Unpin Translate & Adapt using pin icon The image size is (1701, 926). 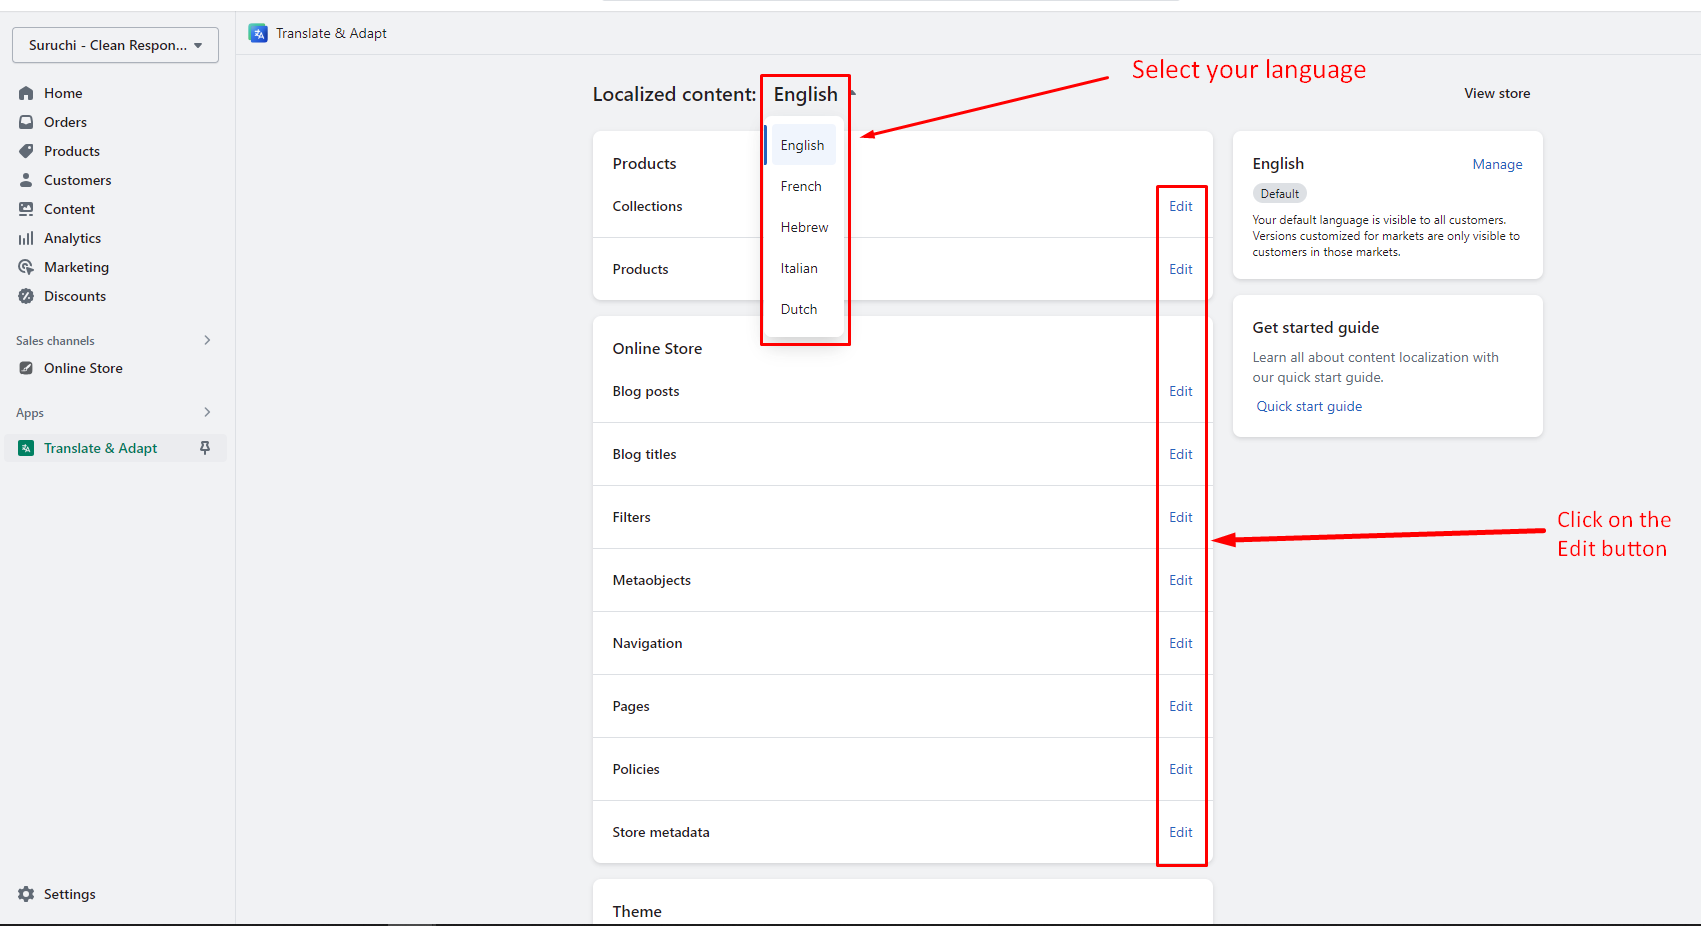coord(205,448)
